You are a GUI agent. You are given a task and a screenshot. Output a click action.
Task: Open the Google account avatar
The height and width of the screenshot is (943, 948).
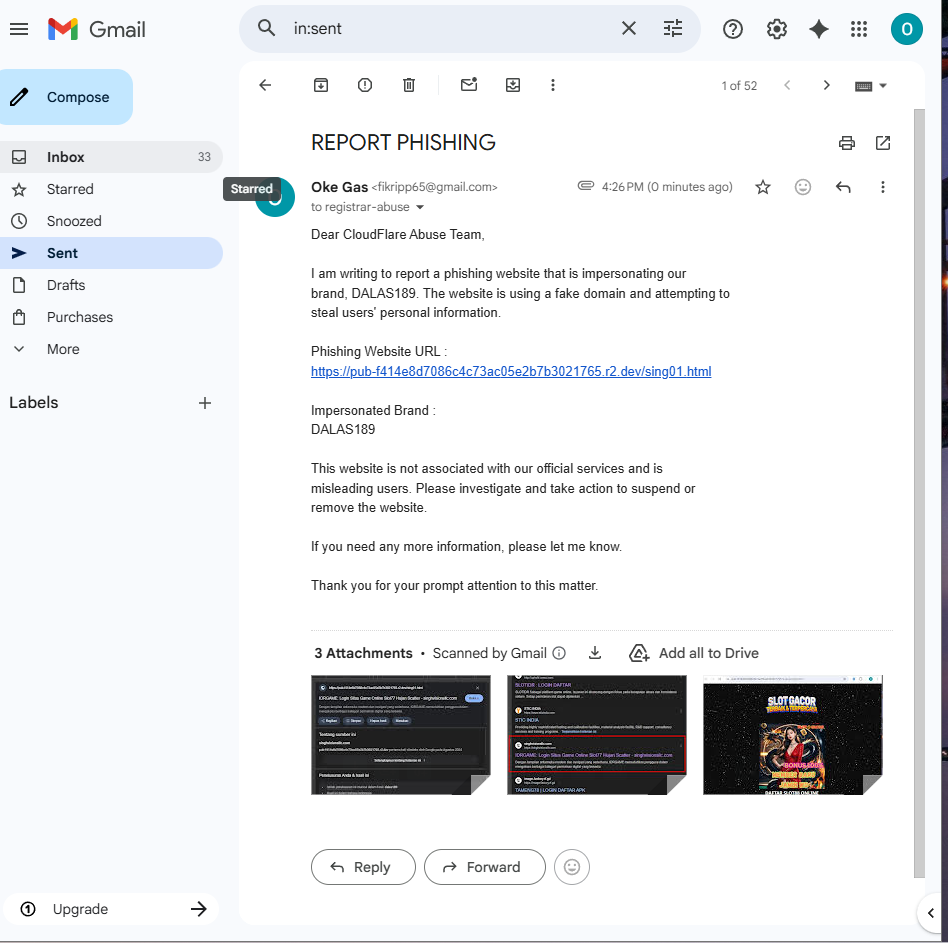(x=906, y=29)
